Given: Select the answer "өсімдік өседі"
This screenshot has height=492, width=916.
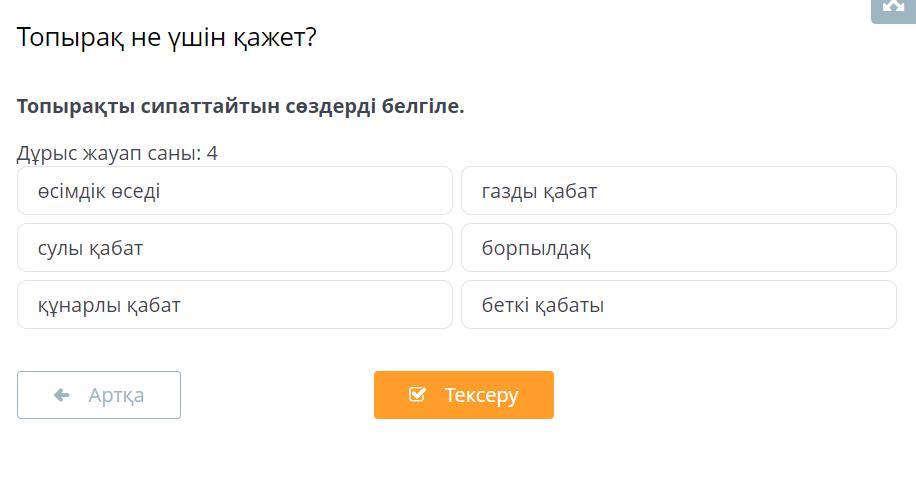Looking at the screenshot, I should [x=234, y=191].
